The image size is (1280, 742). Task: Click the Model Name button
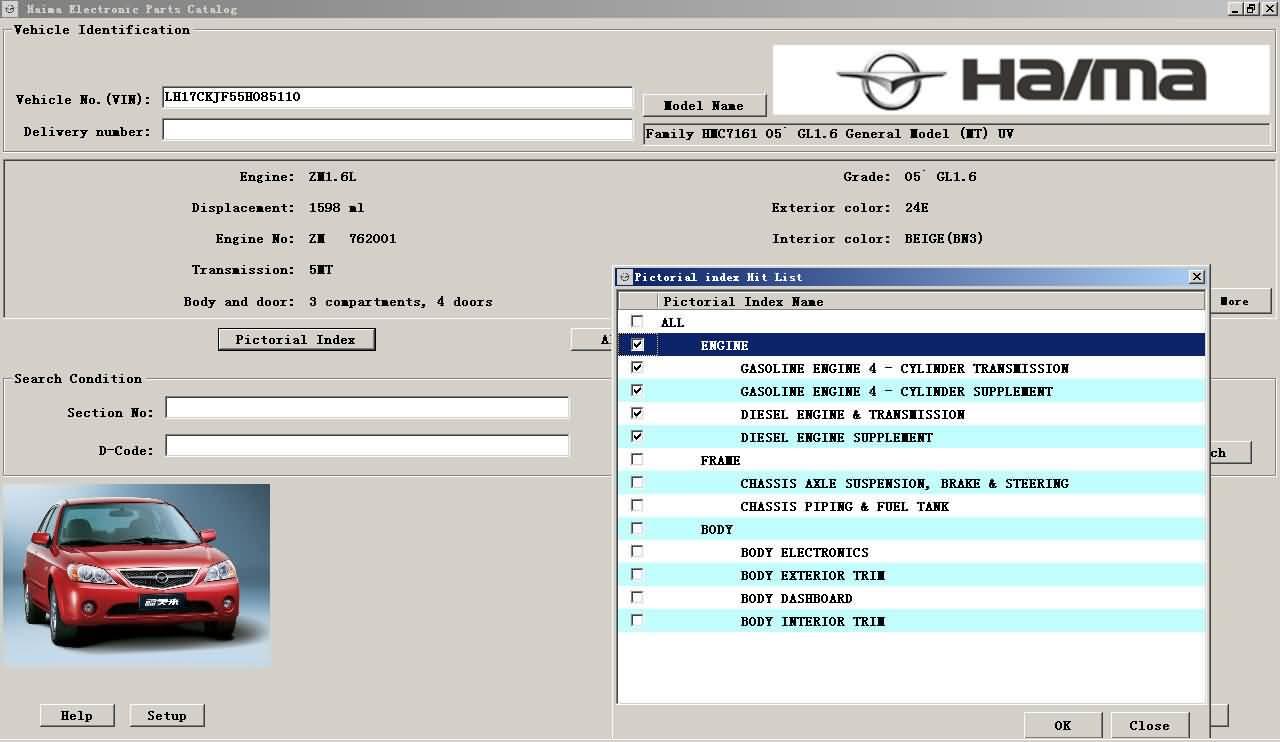coord(704,105)
